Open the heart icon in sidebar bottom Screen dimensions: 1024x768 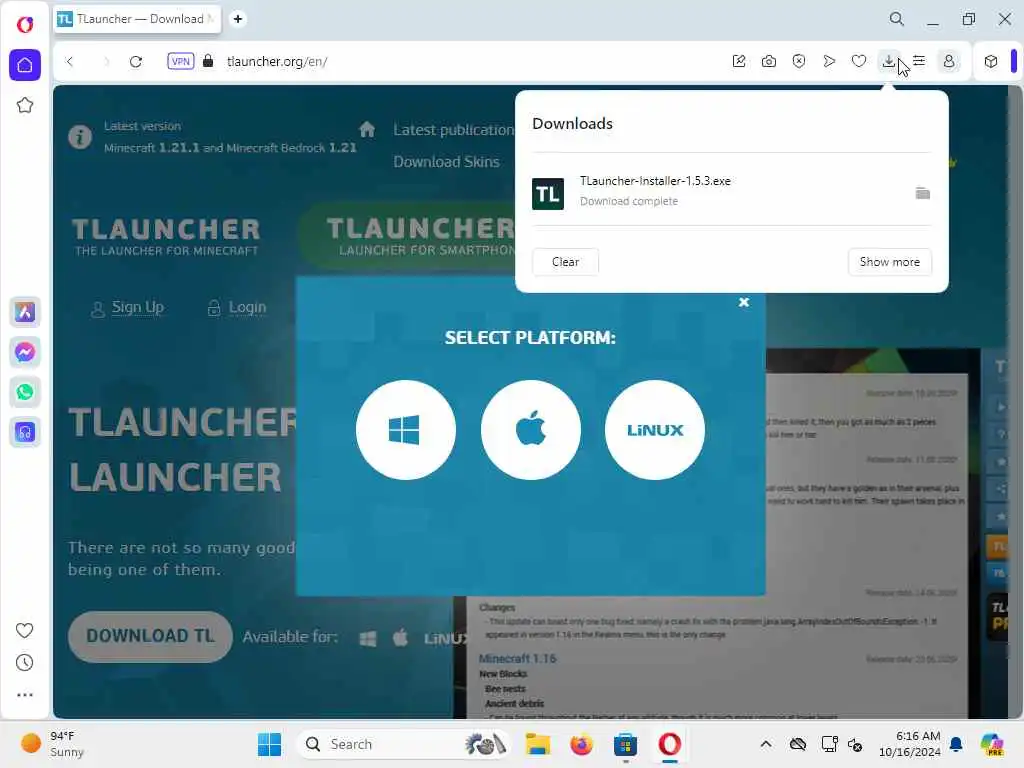24,630
